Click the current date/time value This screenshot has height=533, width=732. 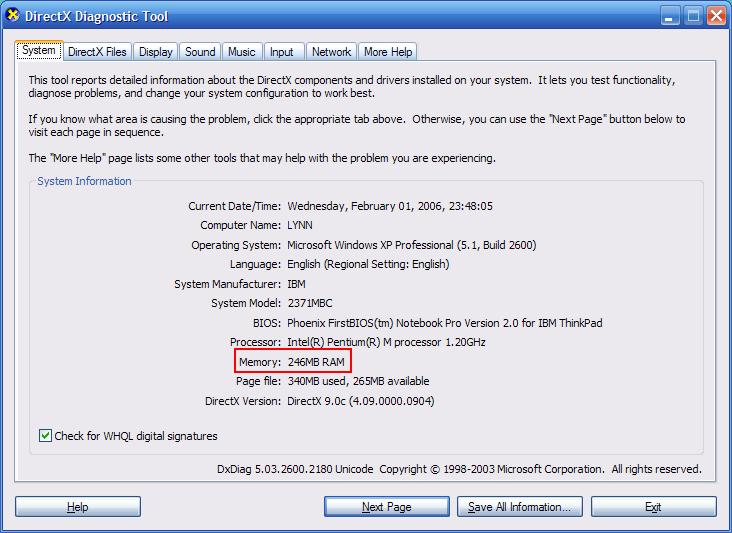point(390,206)
